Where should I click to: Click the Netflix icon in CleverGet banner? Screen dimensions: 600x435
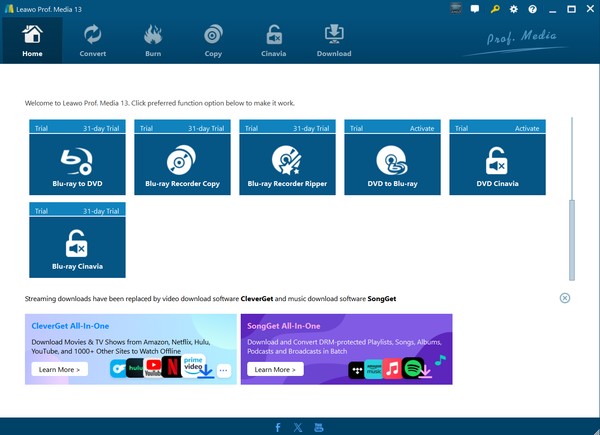tap(172, 367)
